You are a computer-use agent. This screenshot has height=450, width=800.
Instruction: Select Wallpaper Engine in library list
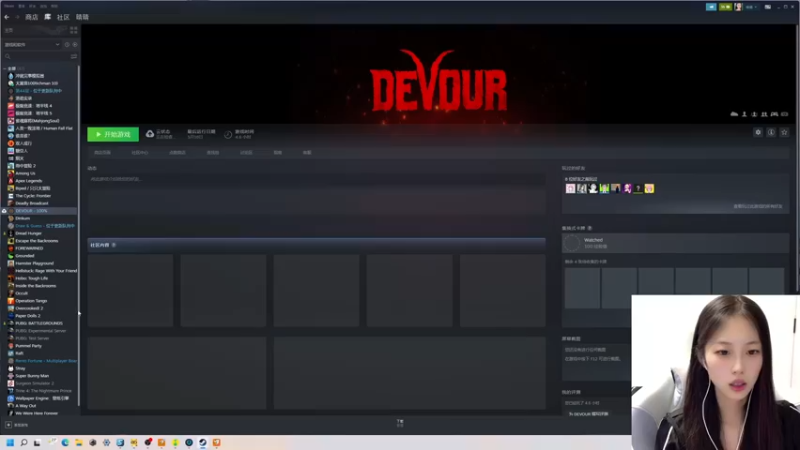(40, 398)
